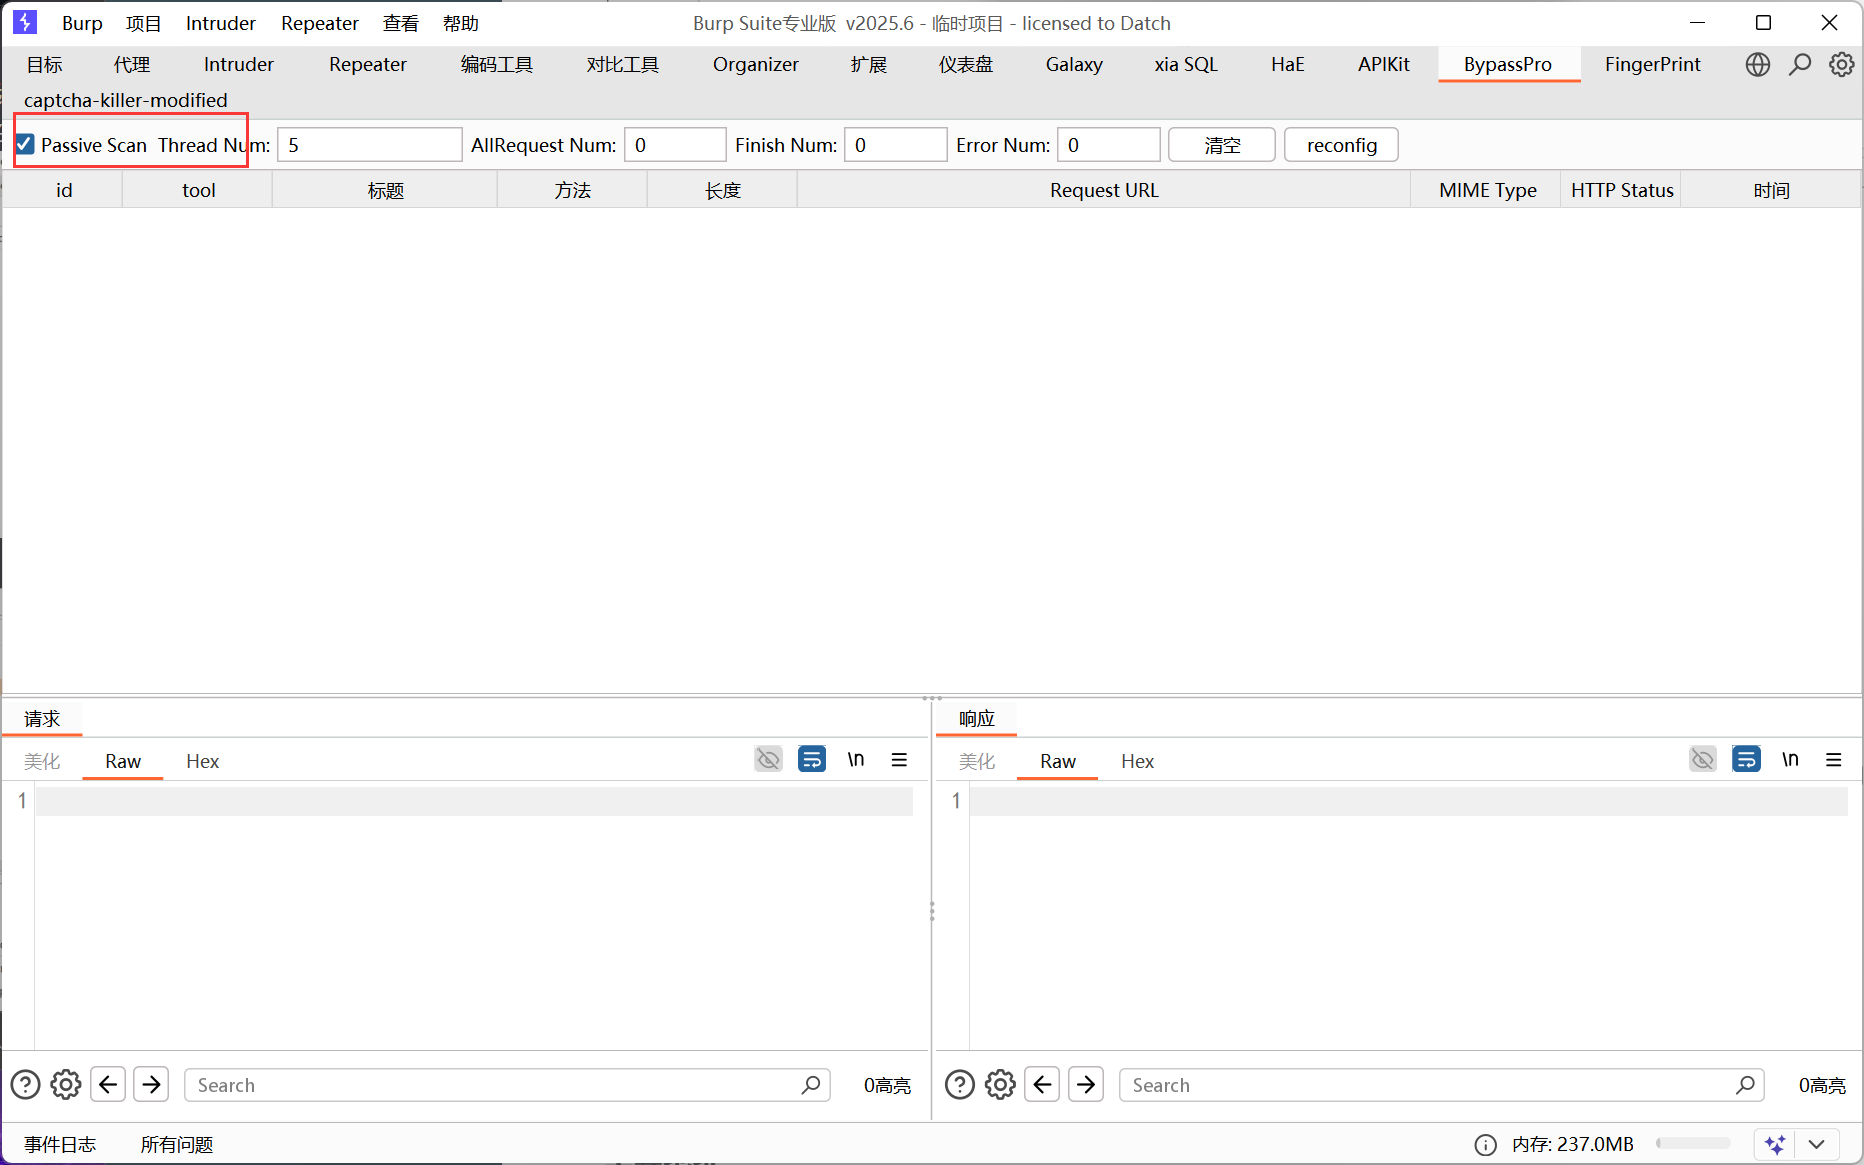Sort table by HTTP Status column header
This screenshot has height=1165, width=1864.
click(1622, 190)
